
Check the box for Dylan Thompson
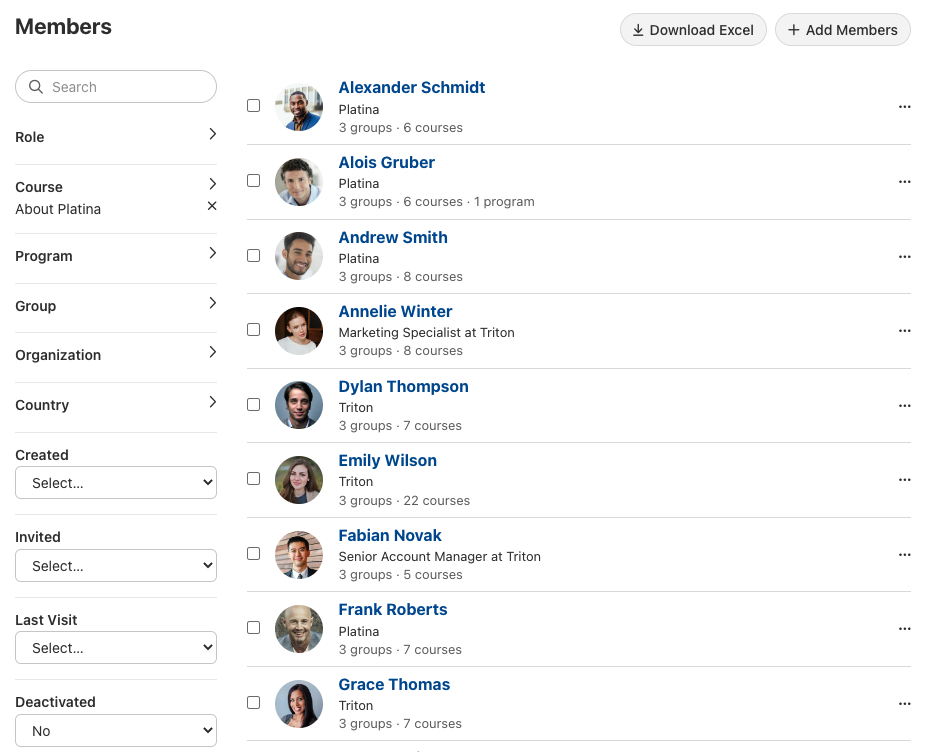(254, 405)
